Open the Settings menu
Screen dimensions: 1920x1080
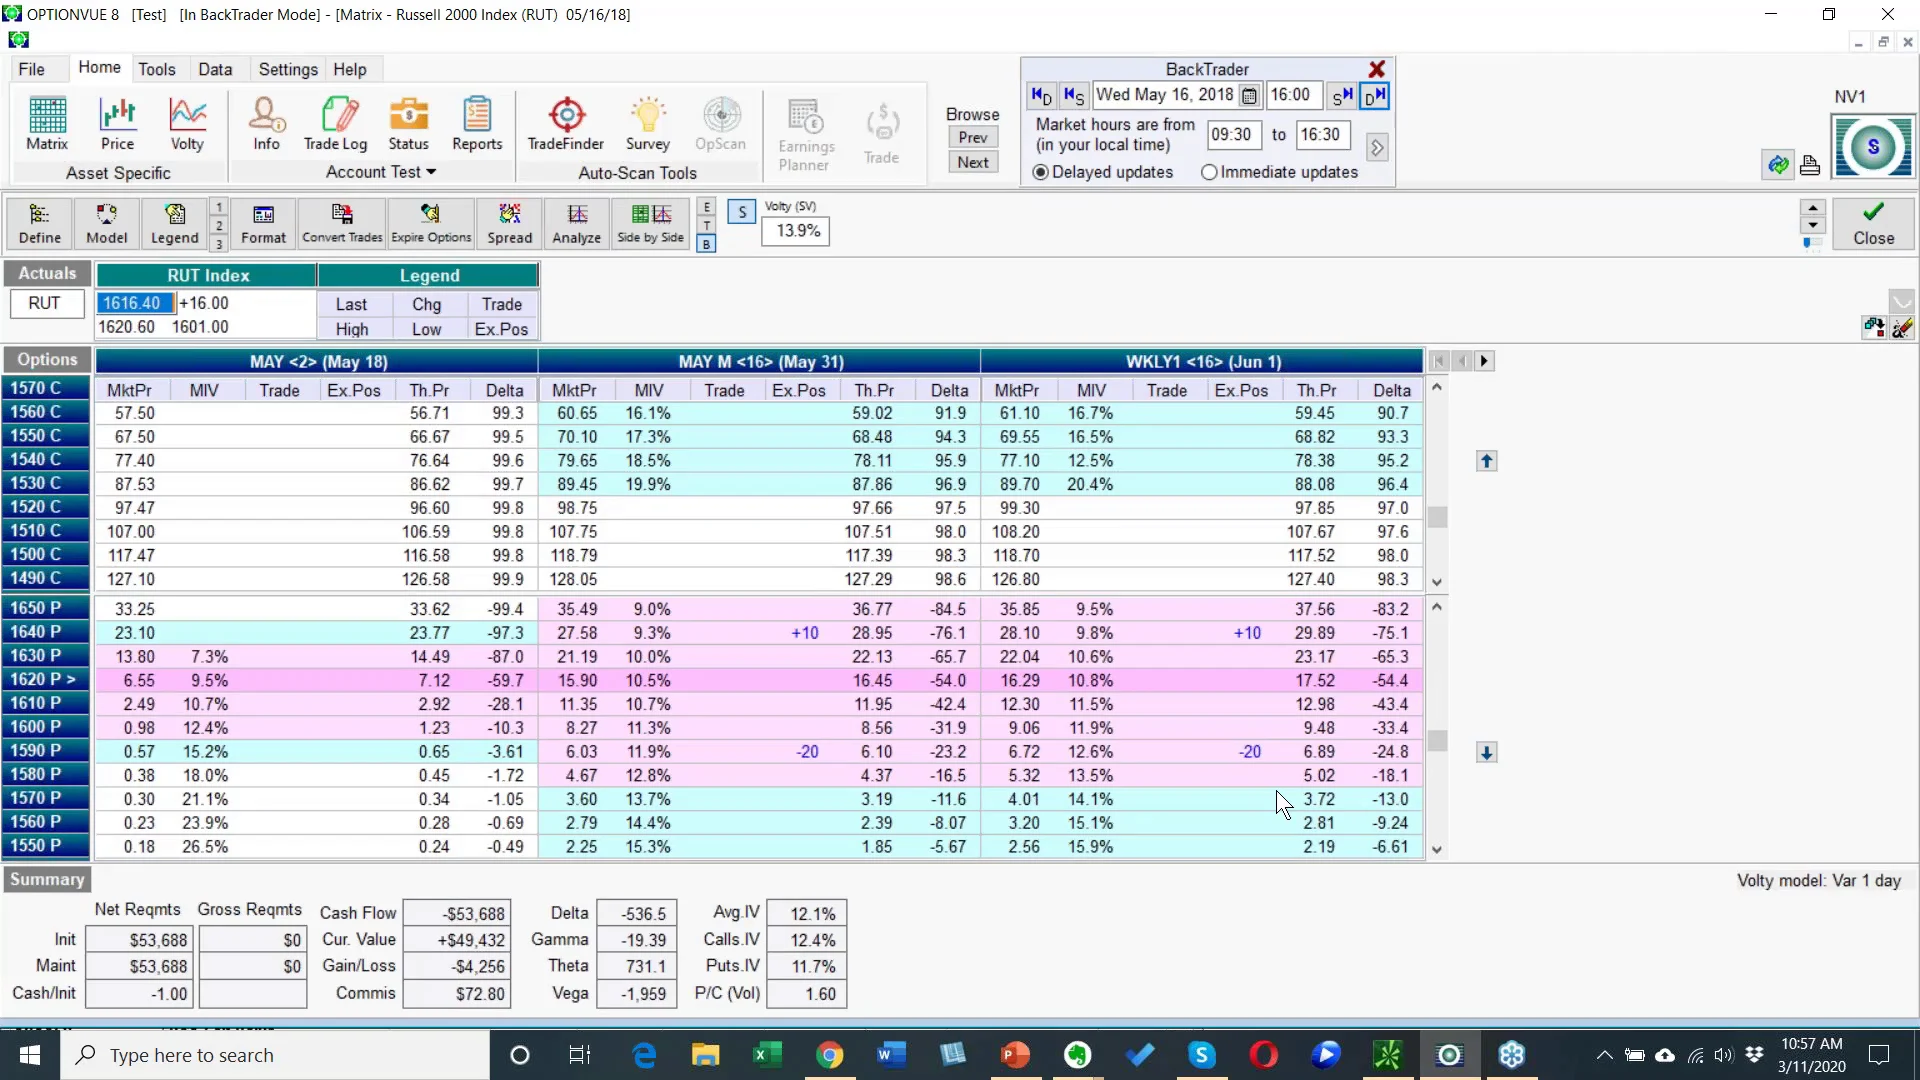[288, 69]
